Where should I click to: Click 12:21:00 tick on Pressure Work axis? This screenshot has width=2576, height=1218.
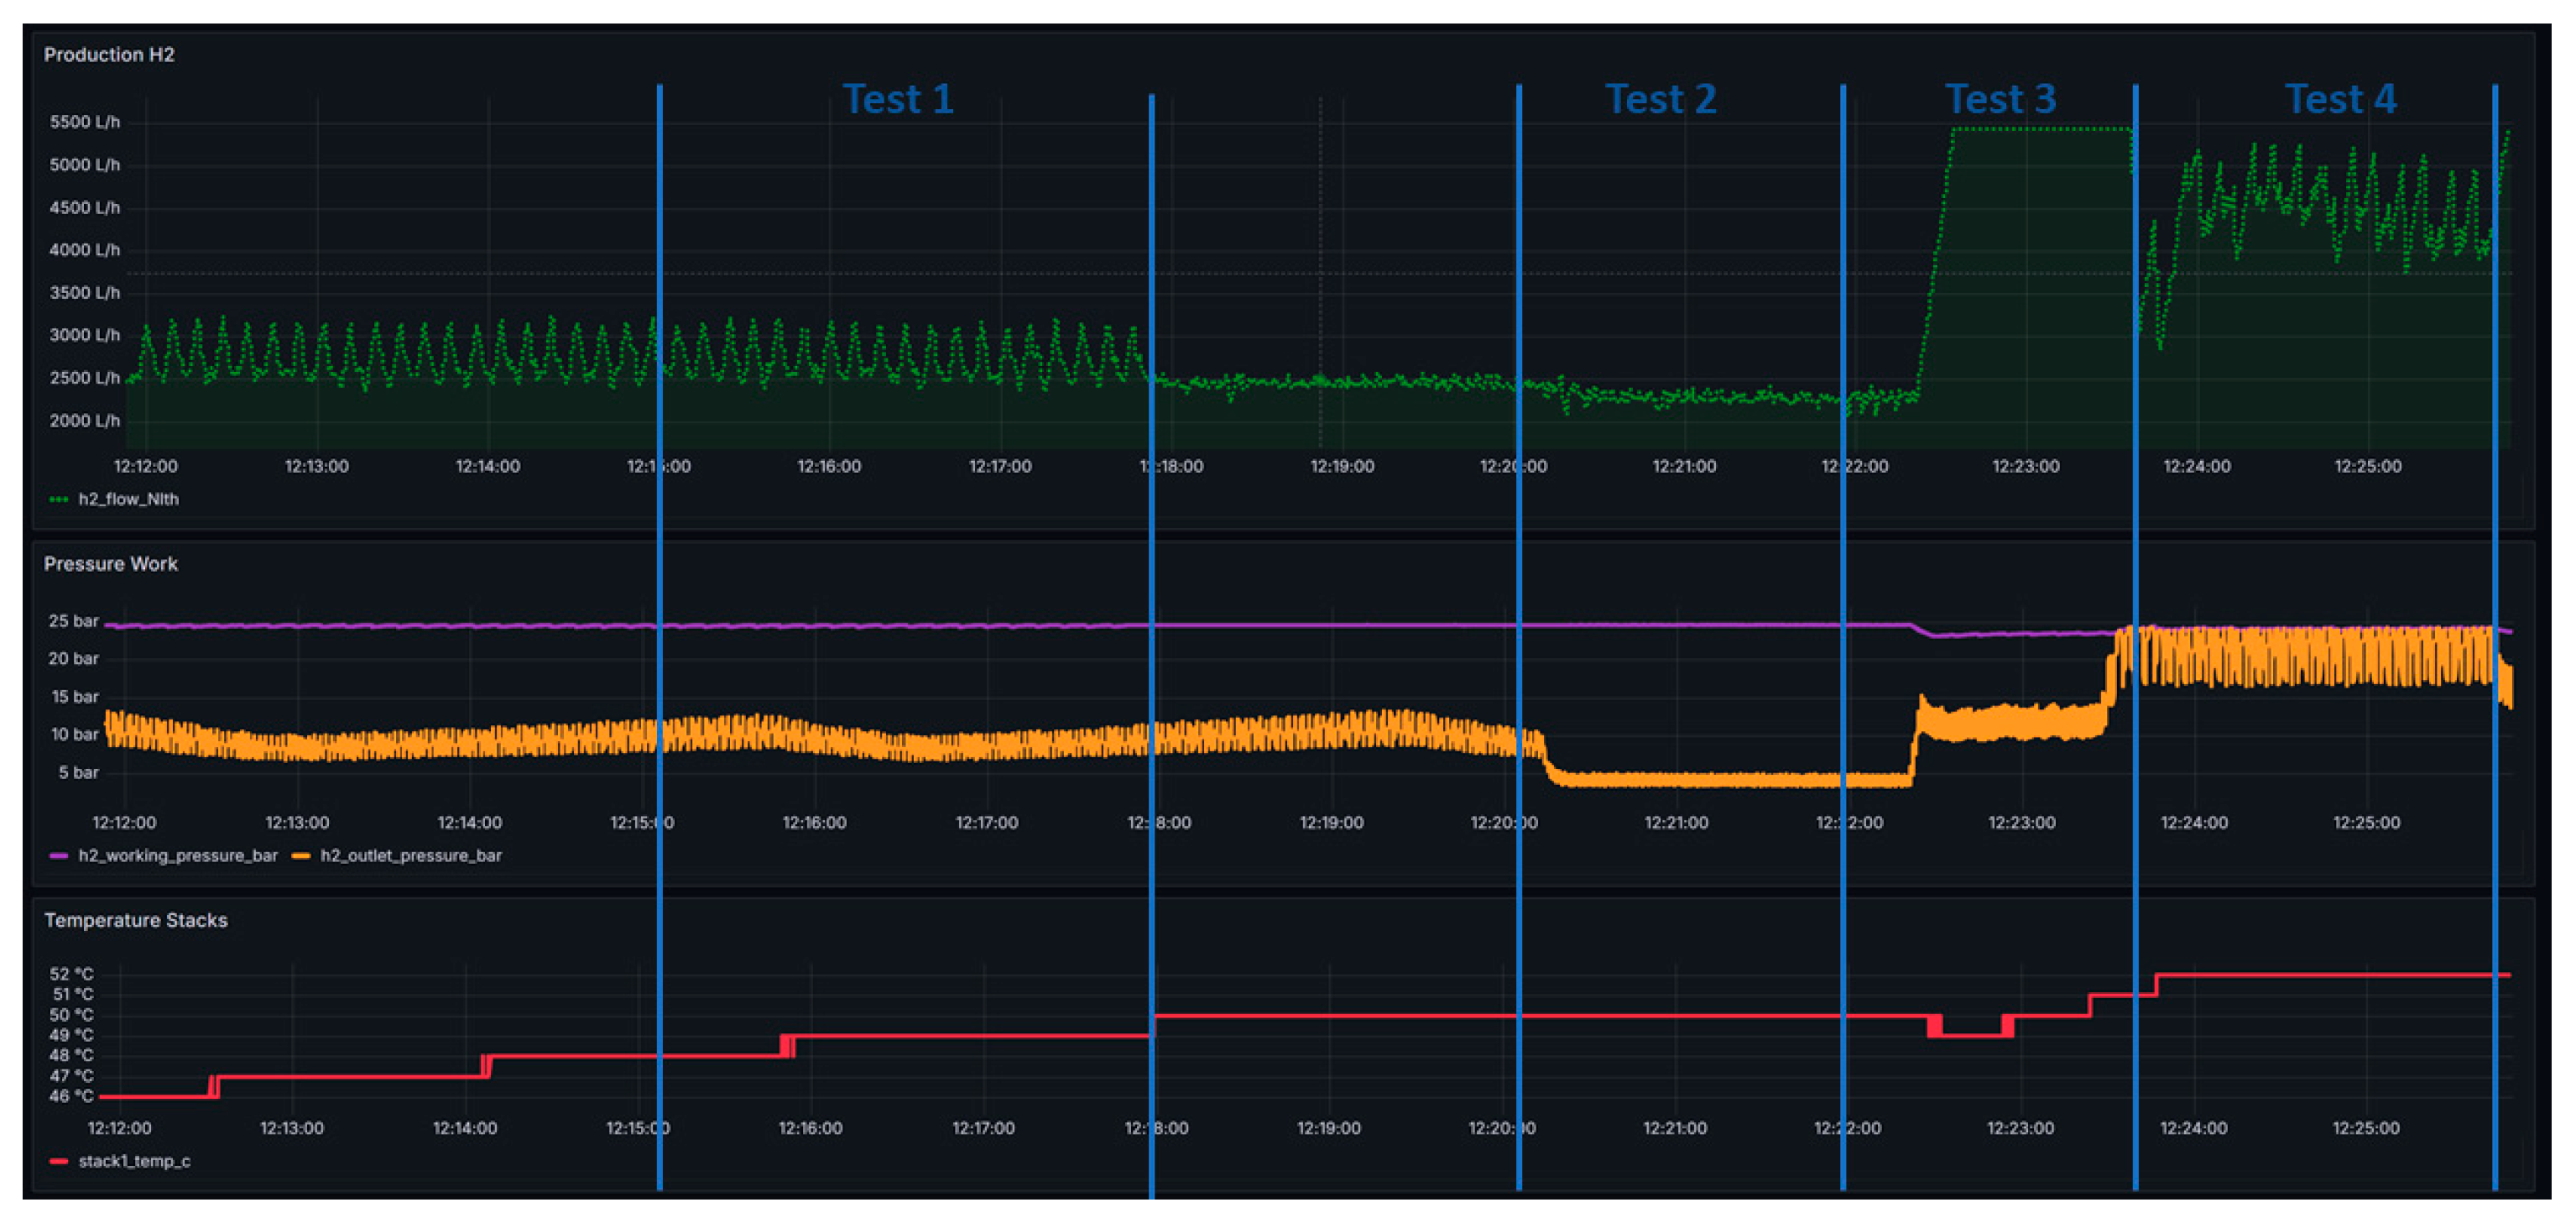pyautogui.click(x=1676, y=822)
